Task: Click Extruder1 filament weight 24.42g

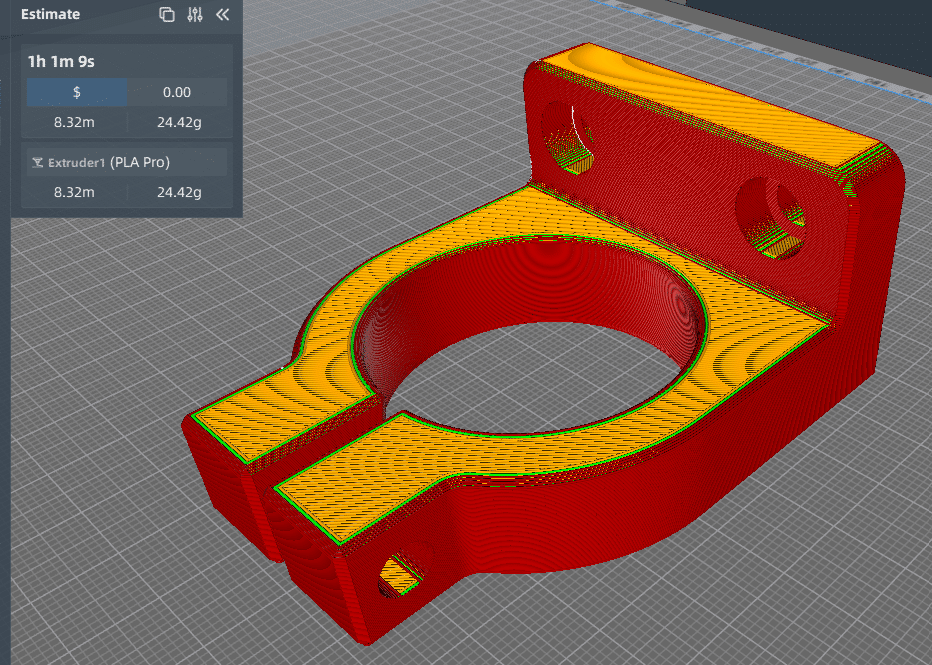Action: click(179, 192)
